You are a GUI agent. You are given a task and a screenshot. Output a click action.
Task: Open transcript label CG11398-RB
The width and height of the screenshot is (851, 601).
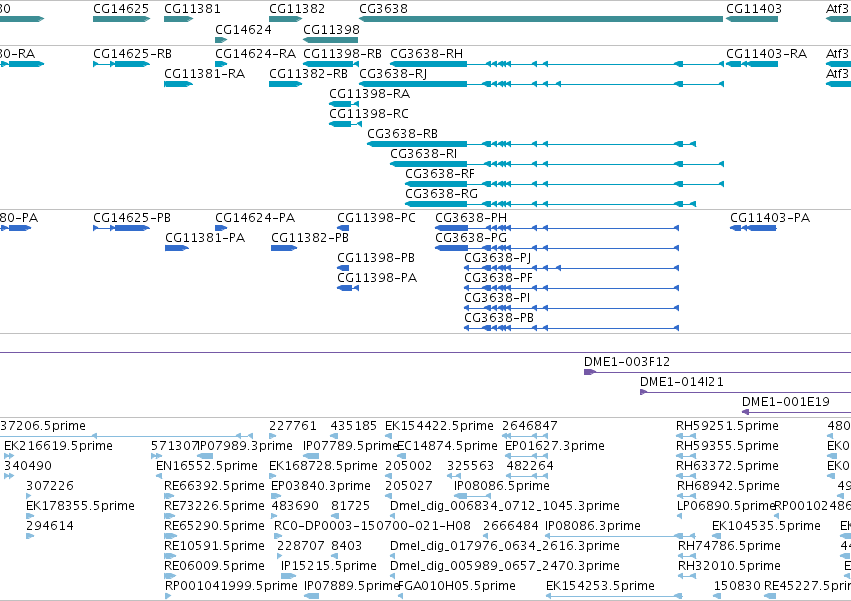tap(342, 54)
